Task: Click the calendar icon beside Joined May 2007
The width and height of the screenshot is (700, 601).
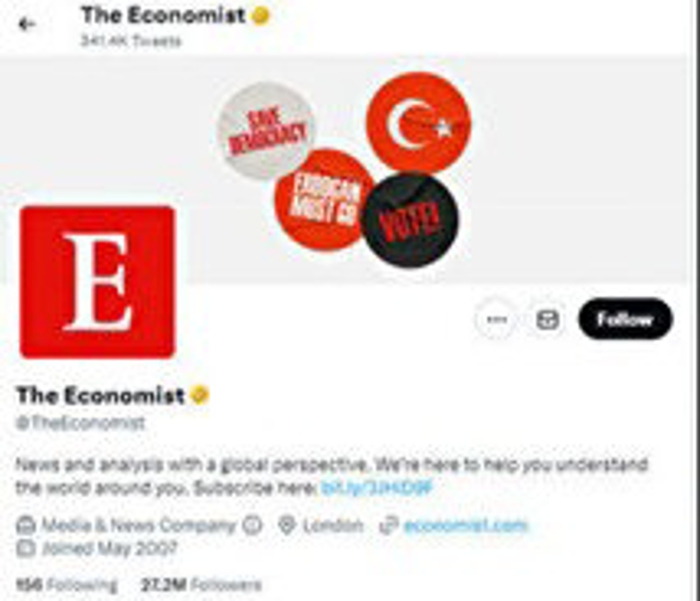Action: (25, 548)
